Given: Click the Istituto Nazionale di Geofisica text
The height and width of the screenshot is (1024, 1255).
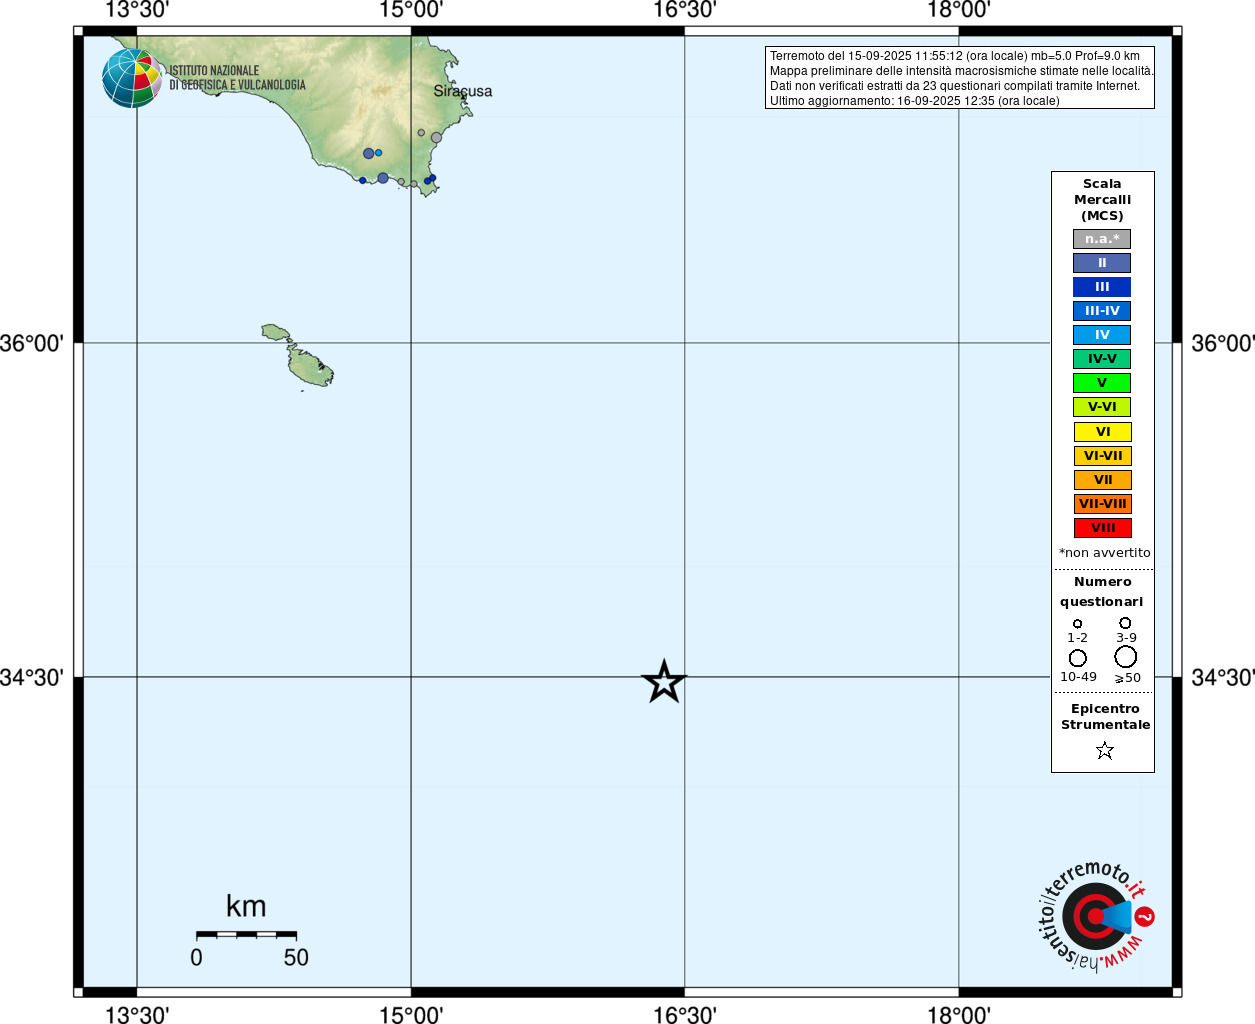Looking at the screenshot, I should click(238, 78).
